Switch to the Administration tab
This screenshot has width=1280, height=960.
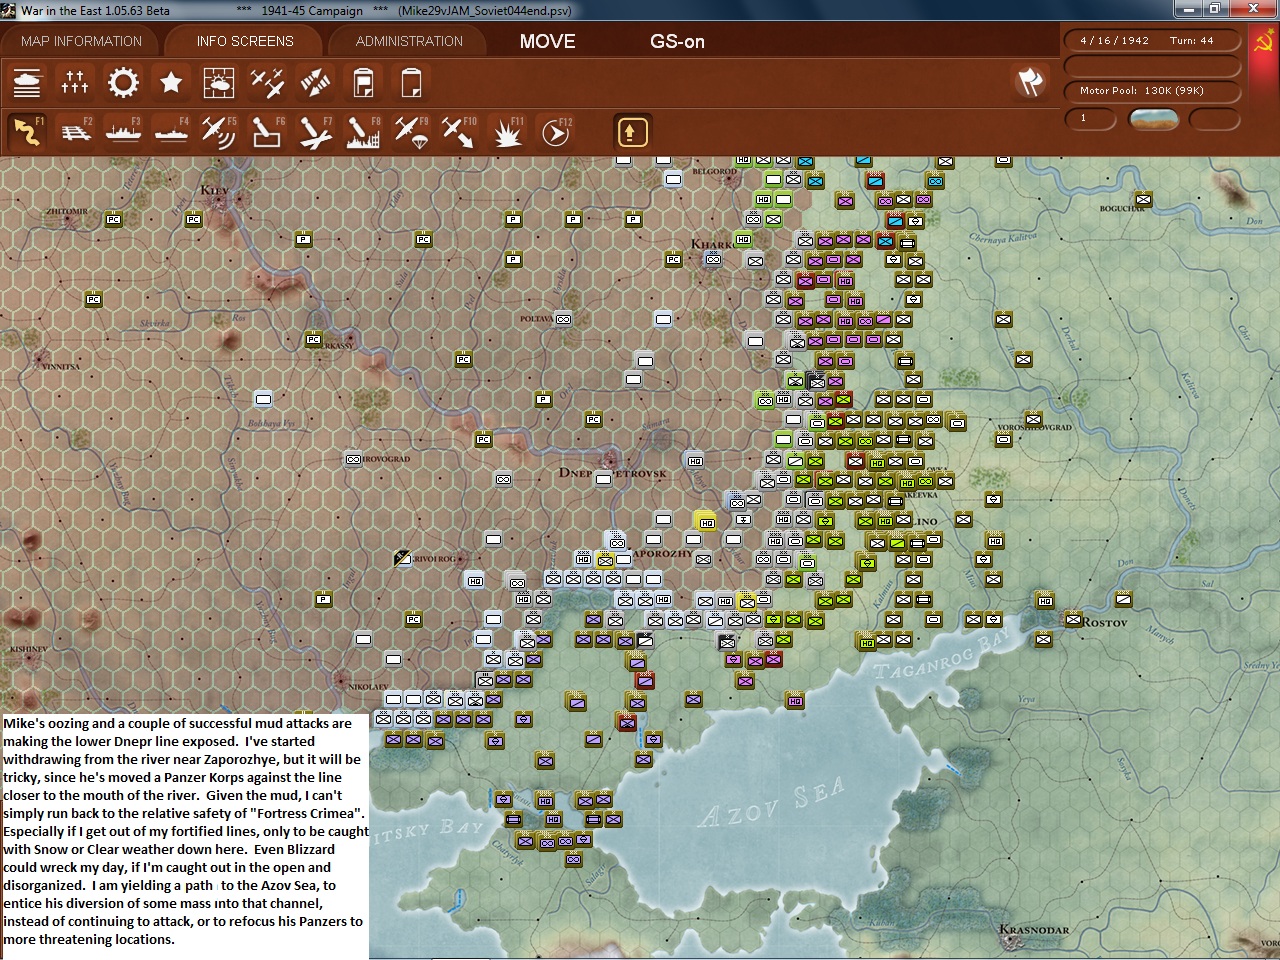409,41
